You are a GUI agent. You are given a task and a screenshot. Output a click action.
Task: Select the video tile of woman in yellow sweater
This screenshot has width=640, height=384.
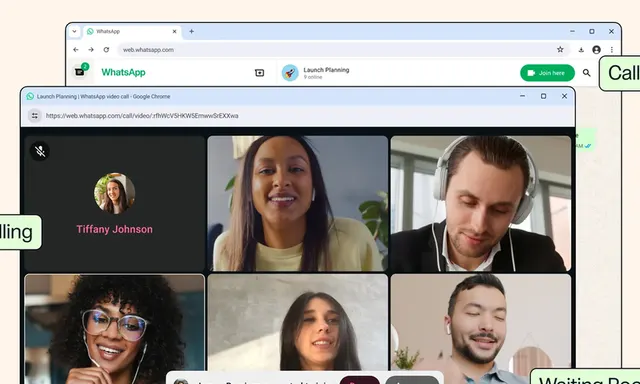[x=298, y=203]
